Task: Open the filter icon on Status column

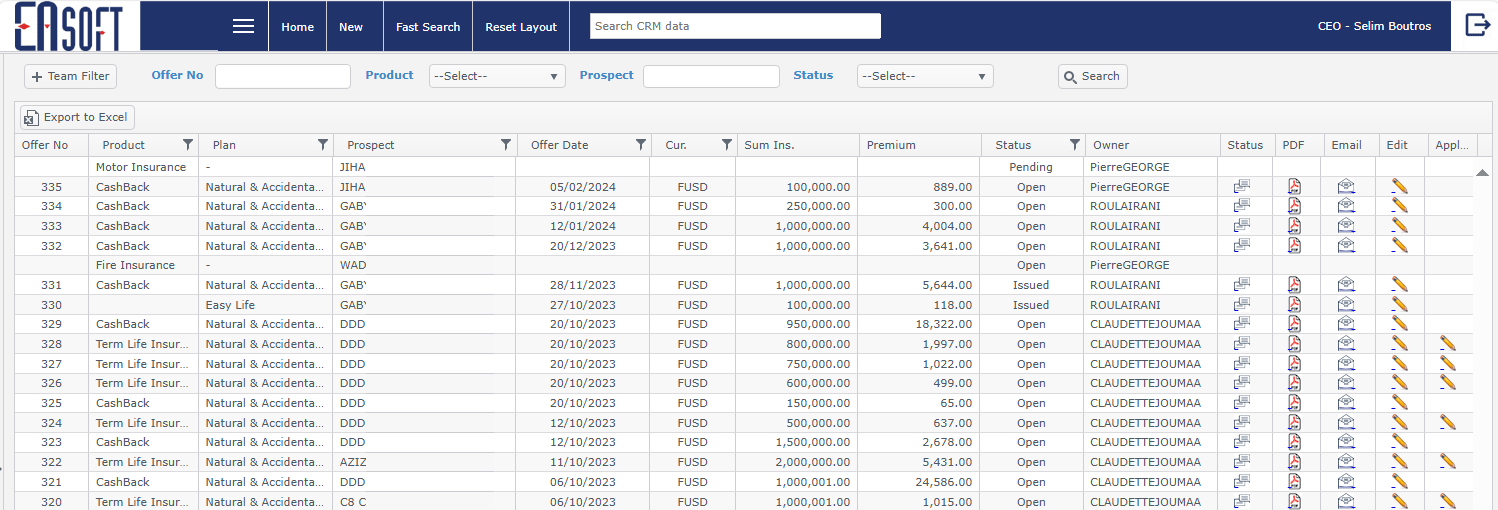Action: (1074, 145)
